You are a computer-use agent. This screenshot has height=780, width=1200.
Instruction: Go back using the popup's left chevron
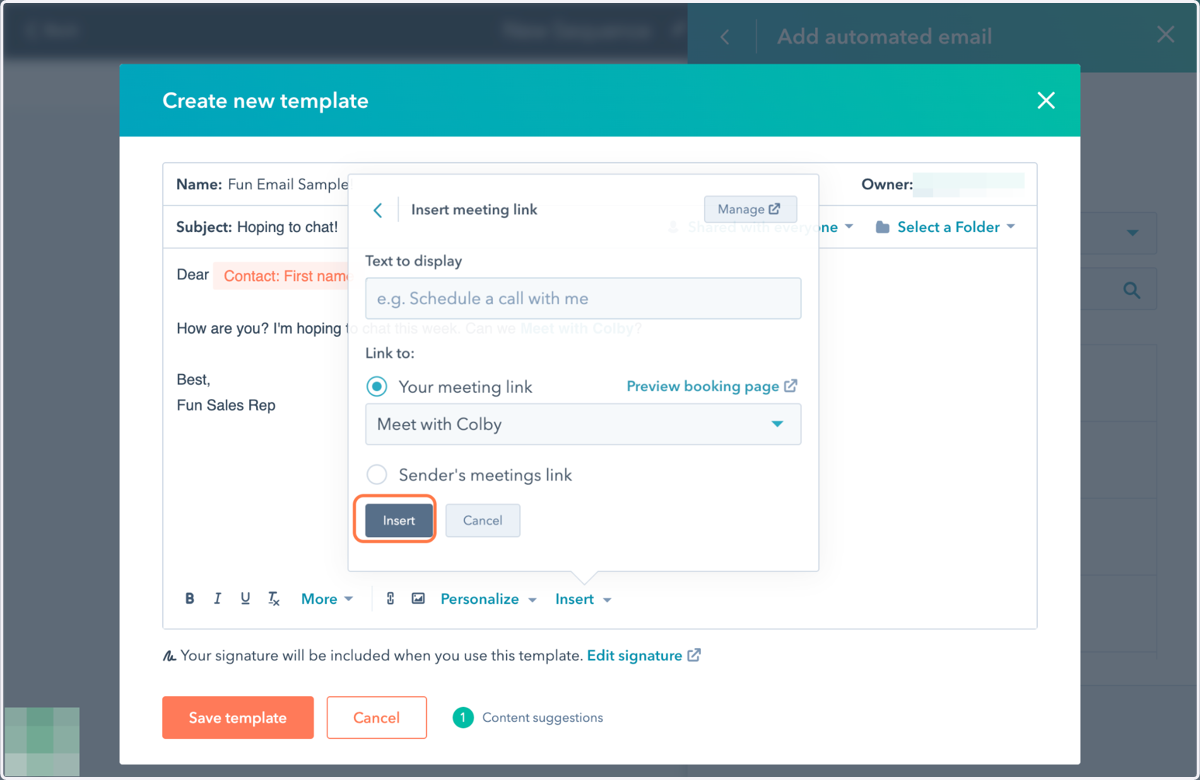[378, 210]
